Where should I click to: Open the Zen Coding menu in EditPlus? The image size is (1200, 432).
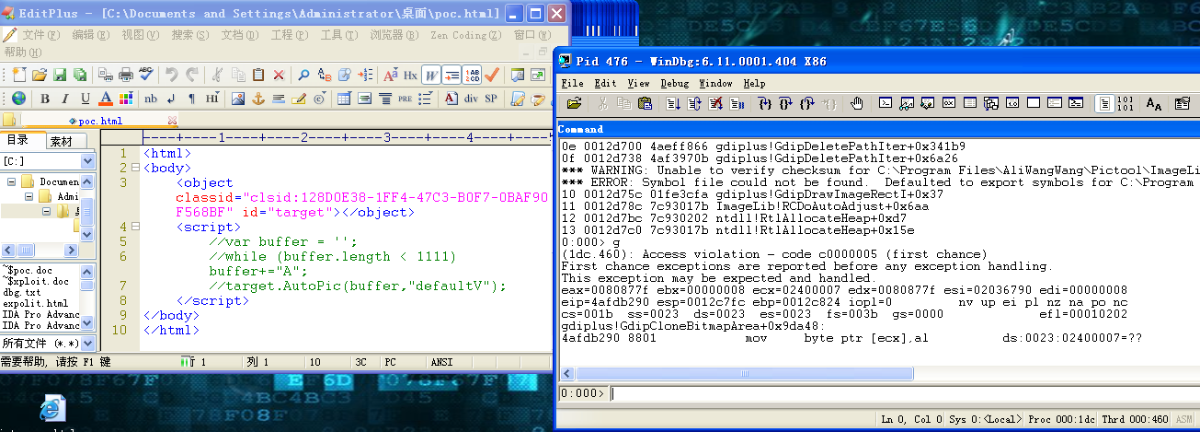[x=467, y=34]
